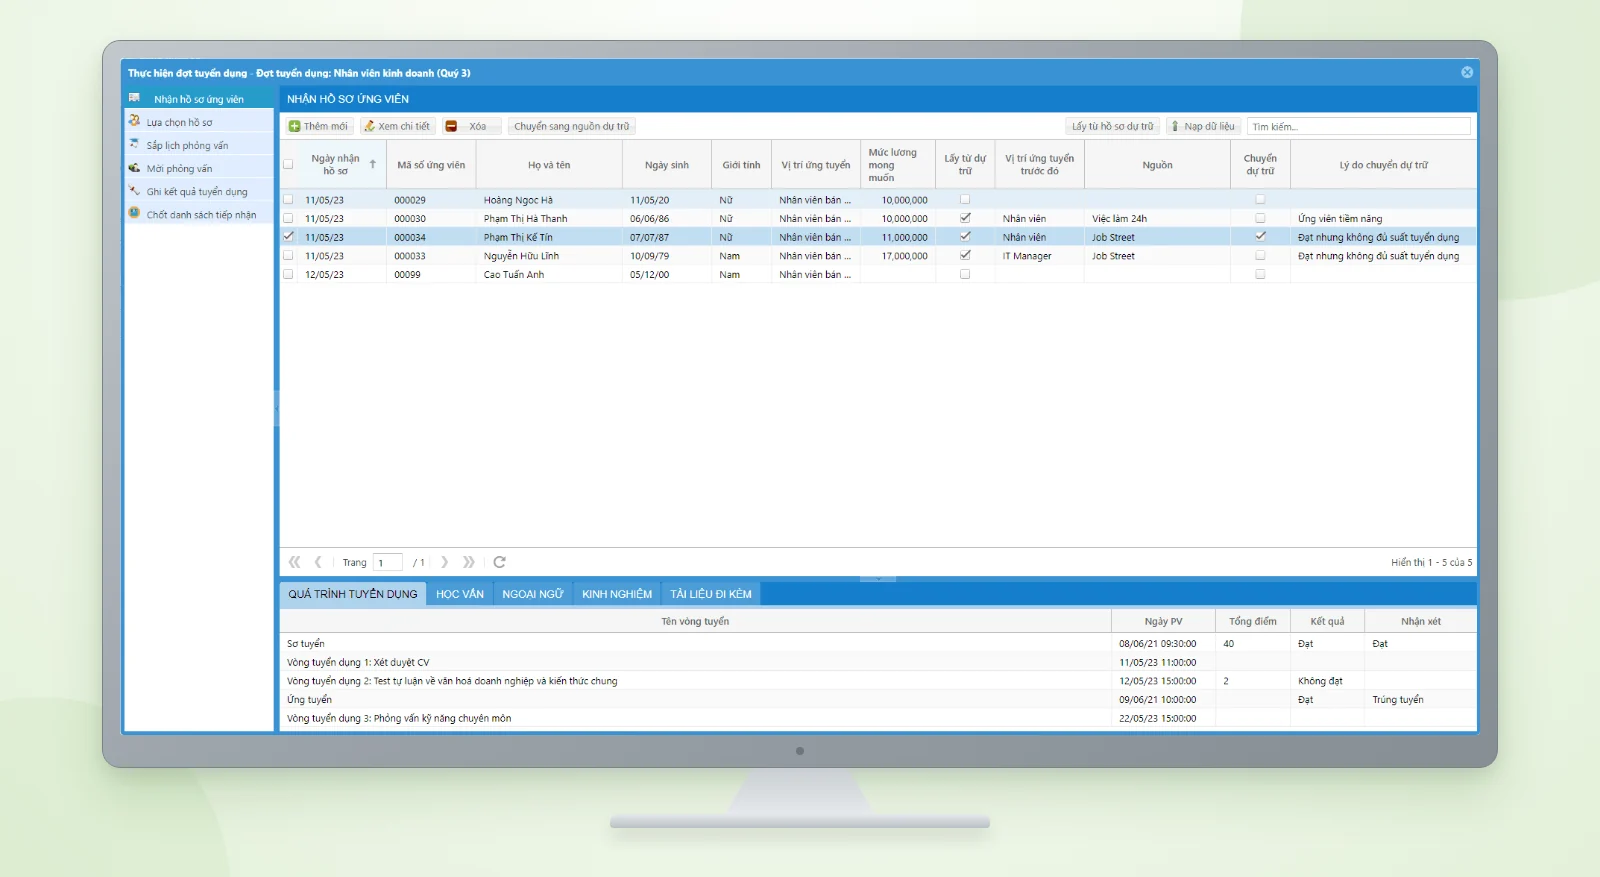1600x877 pixels.
Task: Toggle 'Chuyển dự trữ' for Nguyễn Hữu Lĩnh
Action: click(1260, 255)
